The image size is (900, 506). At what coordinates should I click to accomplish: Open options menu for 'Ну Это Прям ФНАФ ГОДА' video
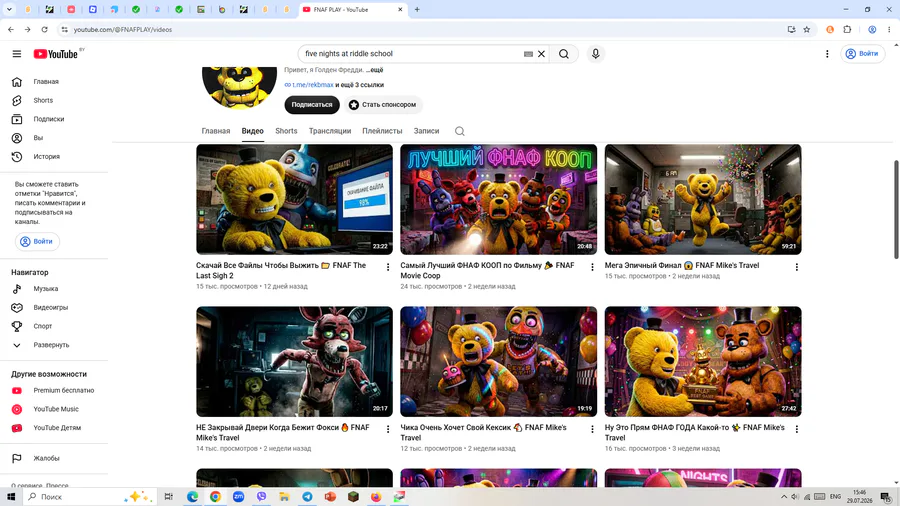pyautogui.click(x=797, y=429)
